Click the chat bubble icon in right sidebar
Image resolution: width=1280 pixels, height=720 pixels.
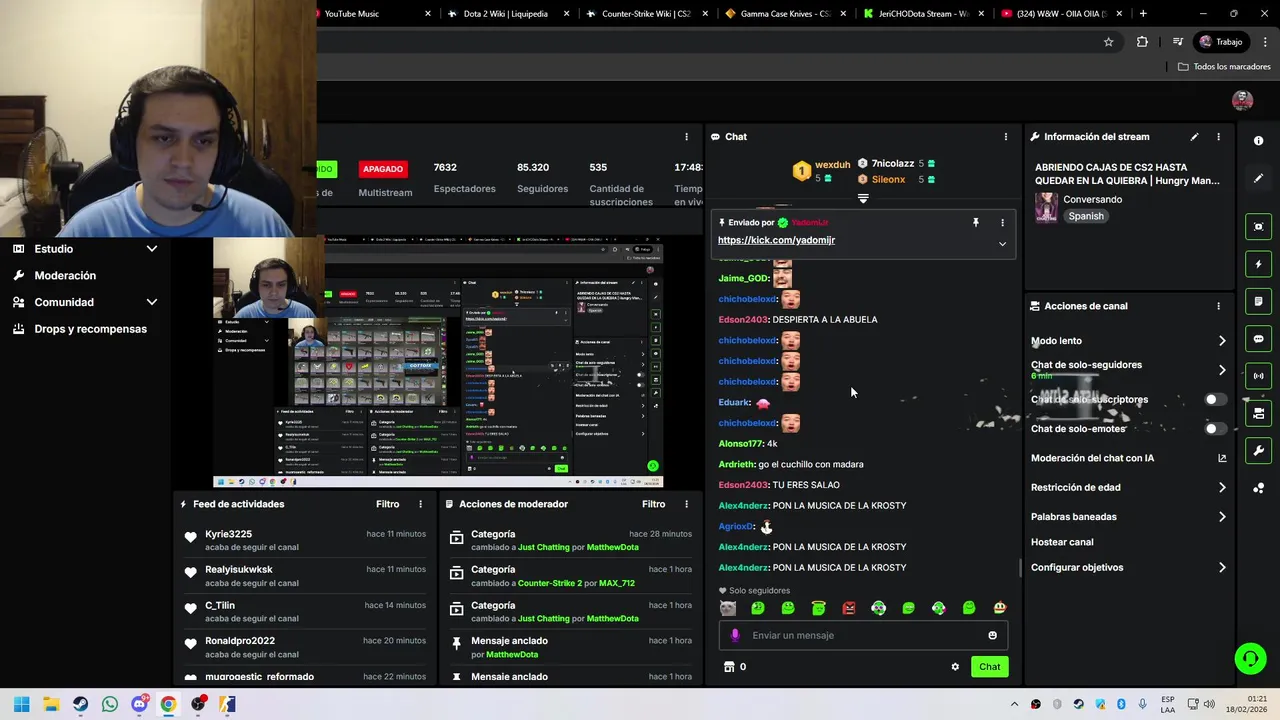(1258, 339)
